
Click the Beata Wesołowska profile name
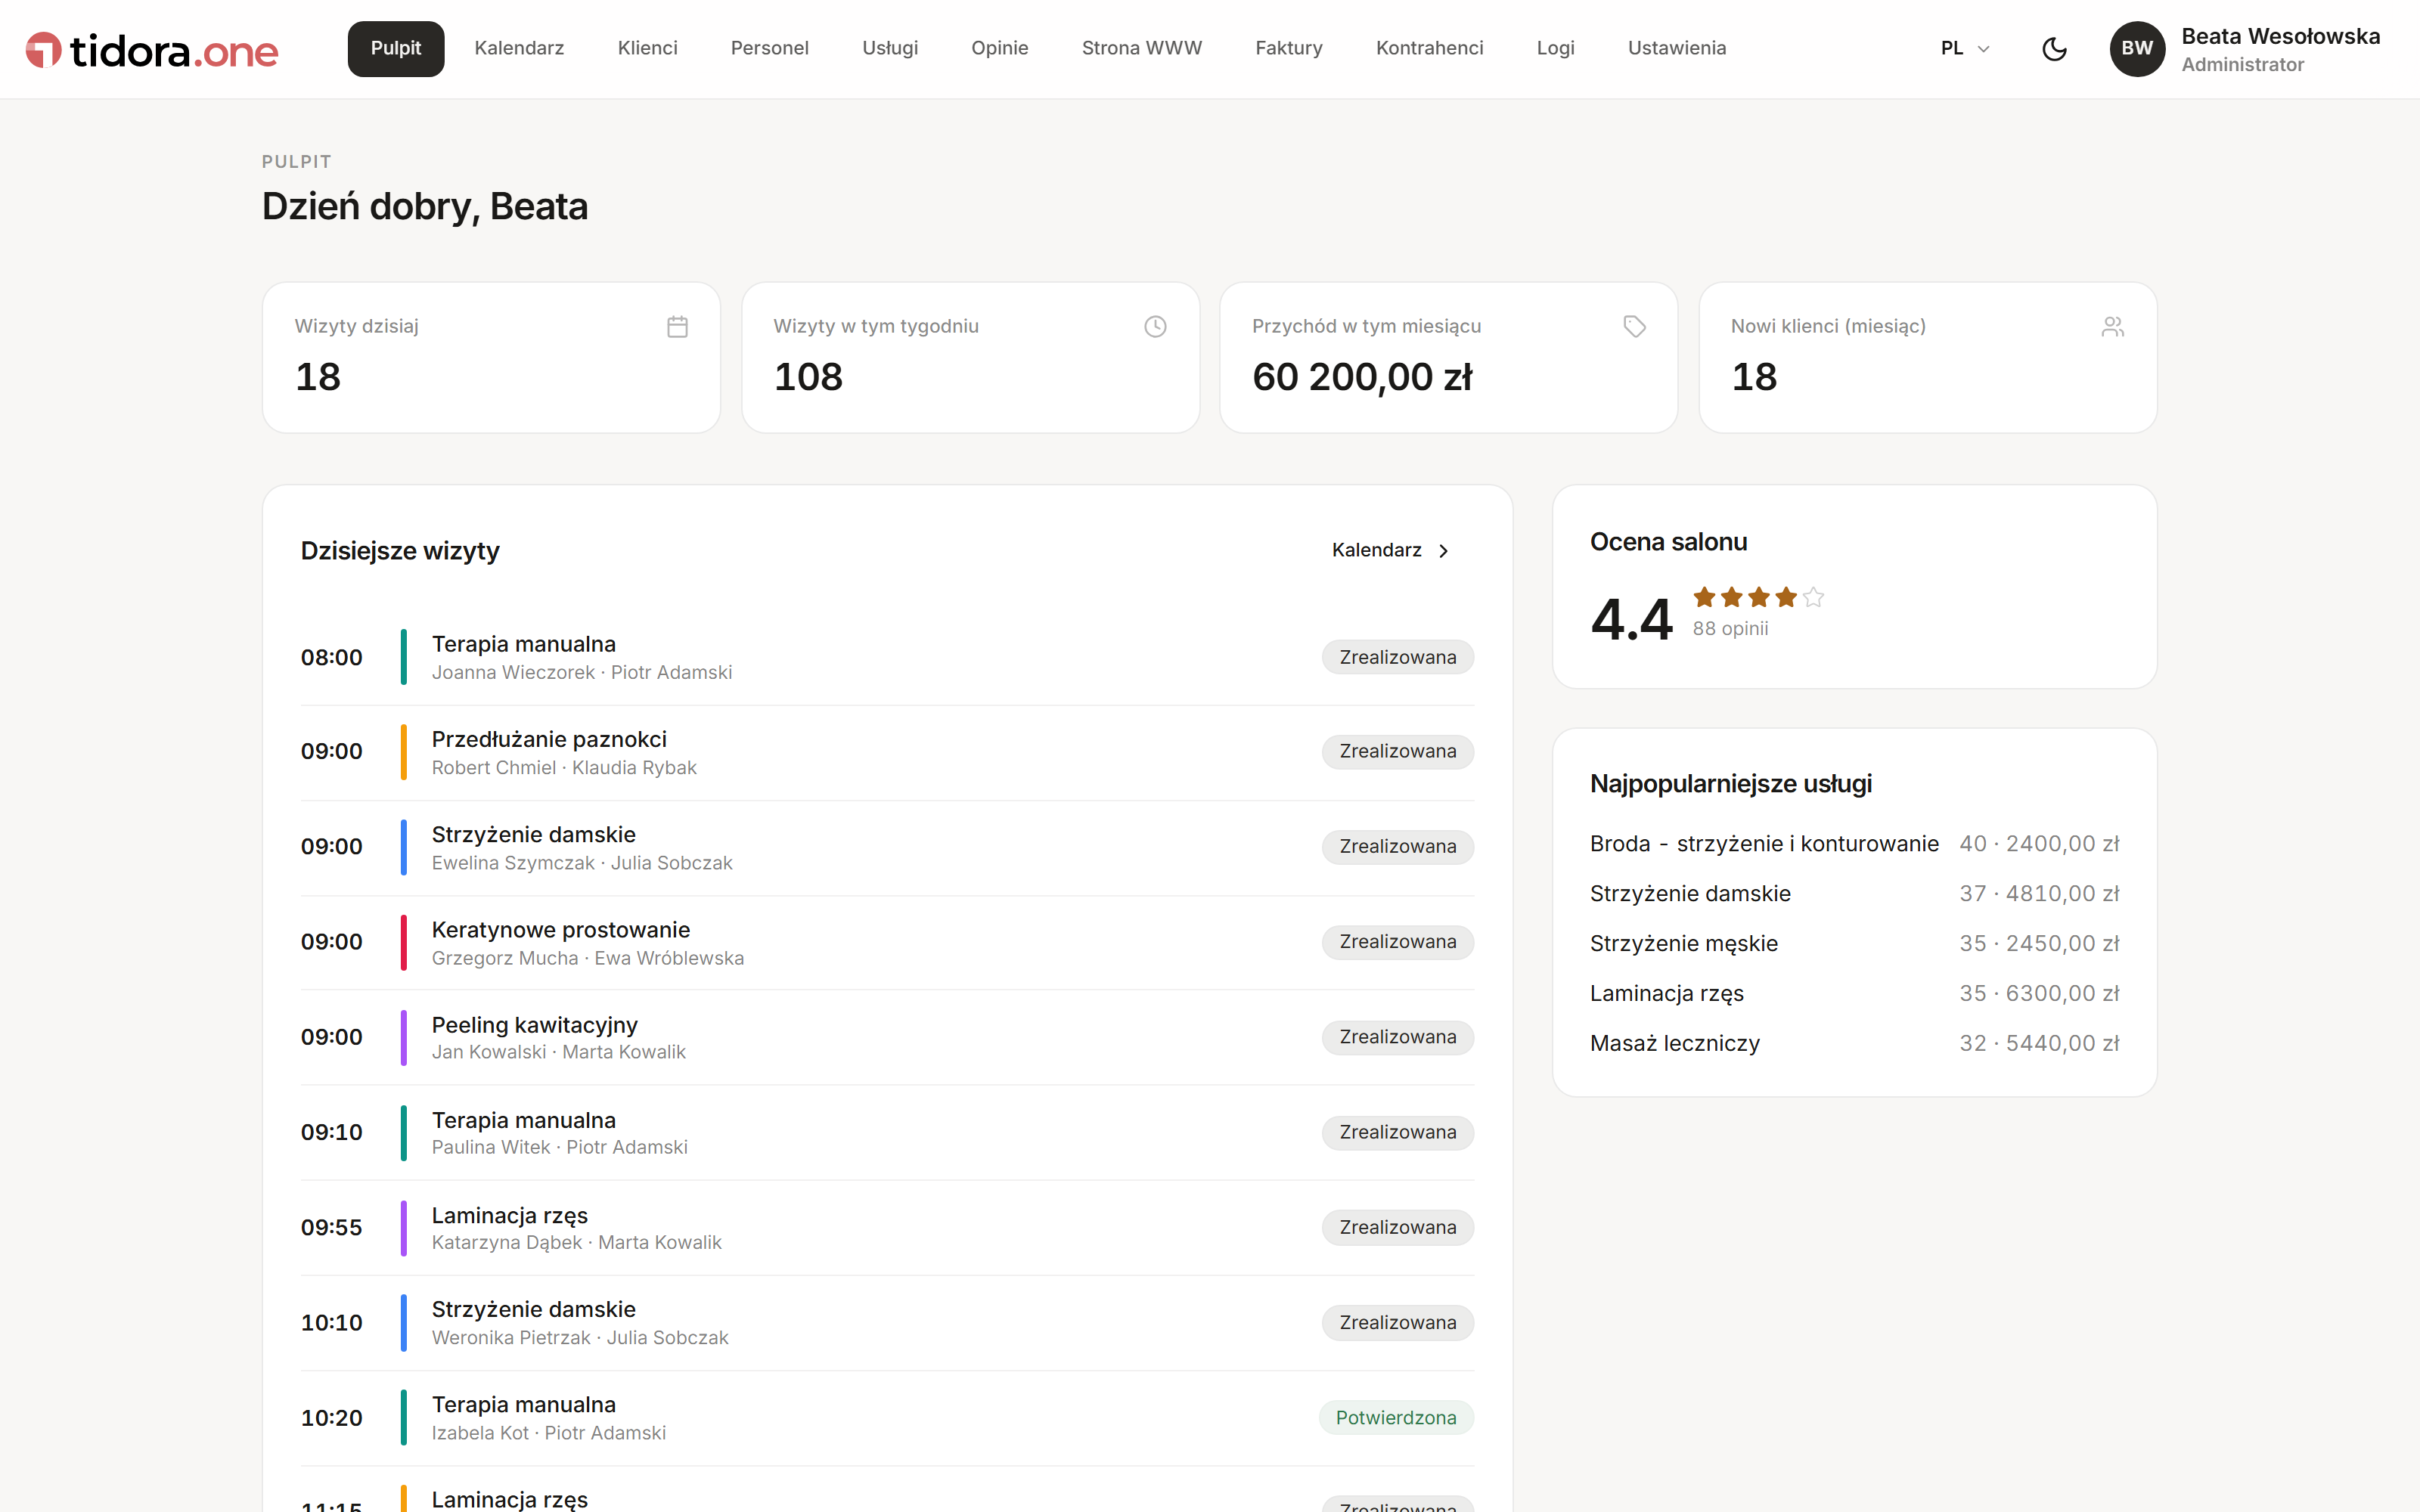(x=2280, y=37)
